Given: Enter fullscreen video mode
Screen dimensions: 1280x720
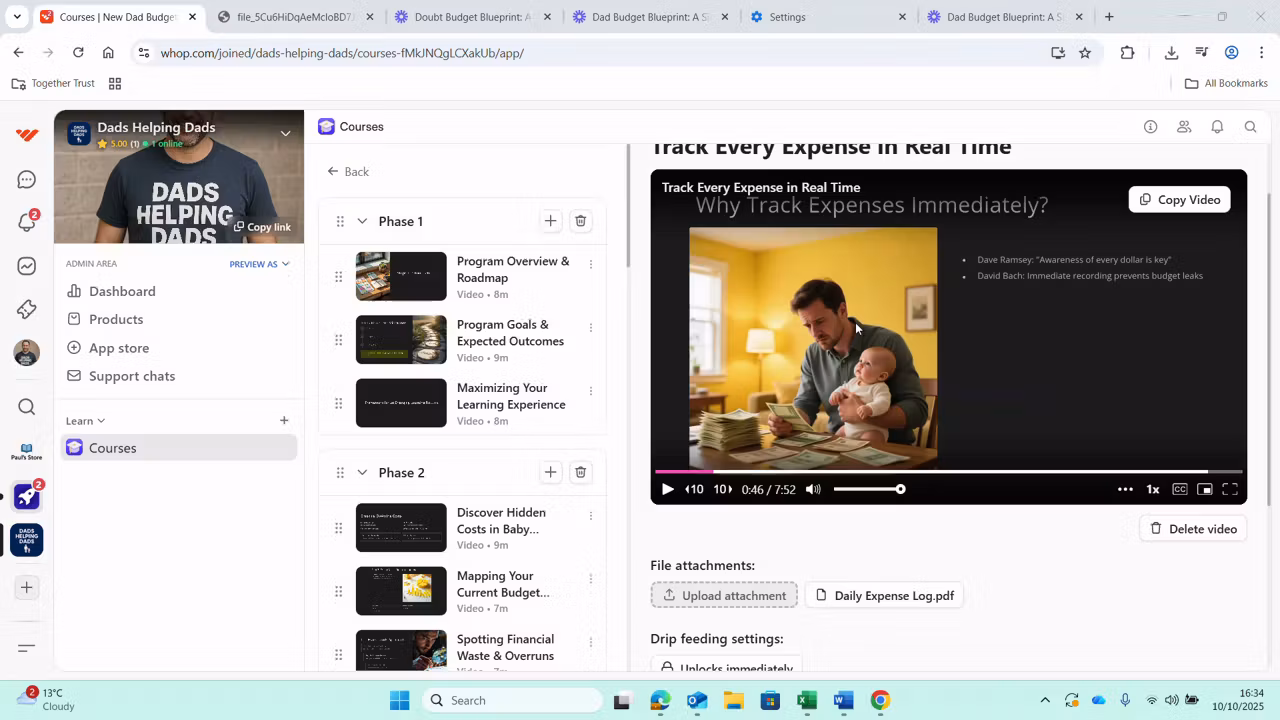Looking at the screenshot, I should [x=1230, y=489].
